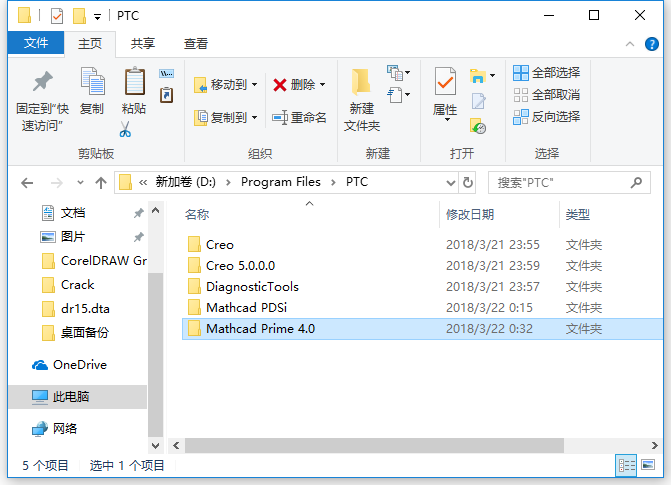Click the Properties quick access toolbar icon
This screenshot has height=485, width=671.
(x=56, y=16)
